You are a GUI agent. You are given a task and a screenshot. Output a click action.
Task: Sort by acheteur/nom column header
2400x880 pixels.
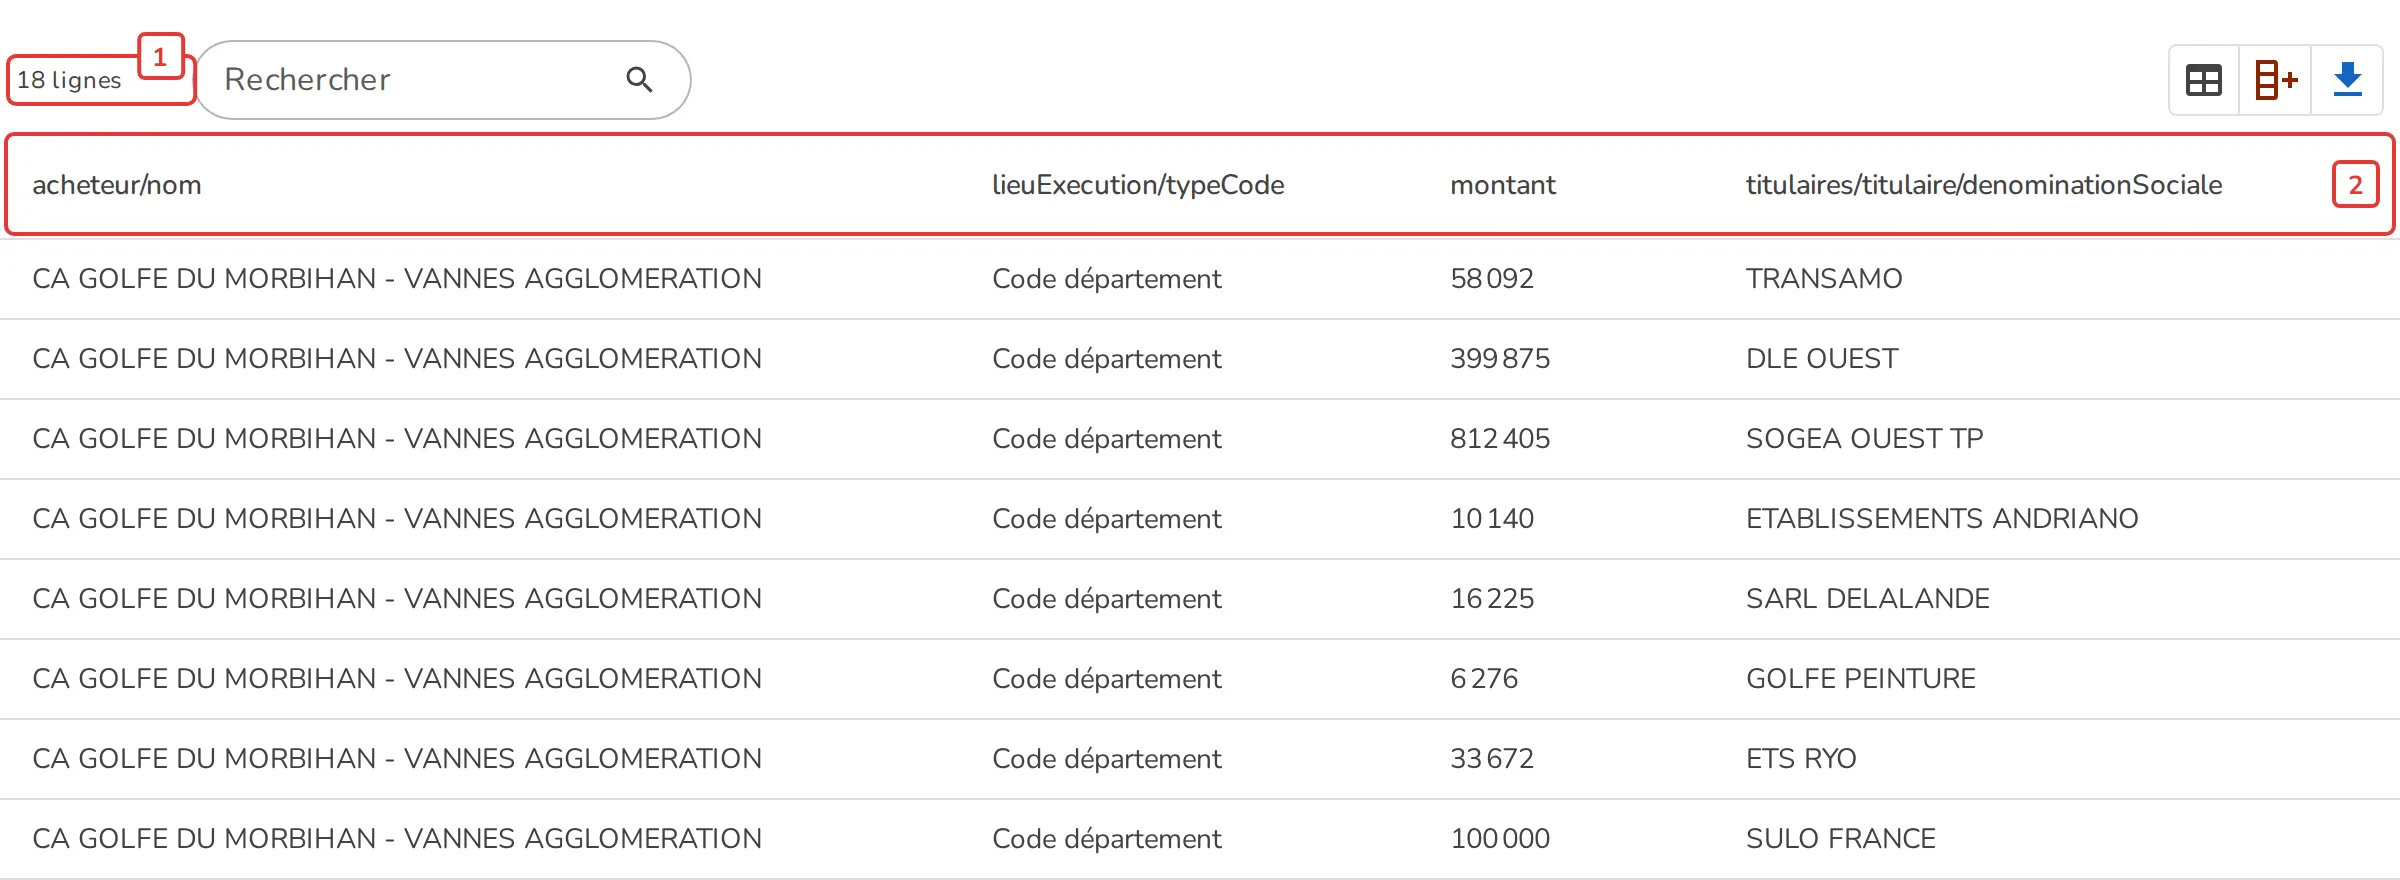pyautogui.click(x=117, y=185)
